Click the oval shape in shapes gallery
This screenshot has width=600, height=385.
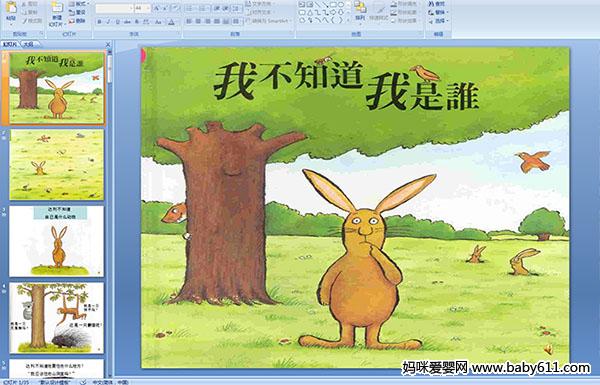[x=340, y=5]
